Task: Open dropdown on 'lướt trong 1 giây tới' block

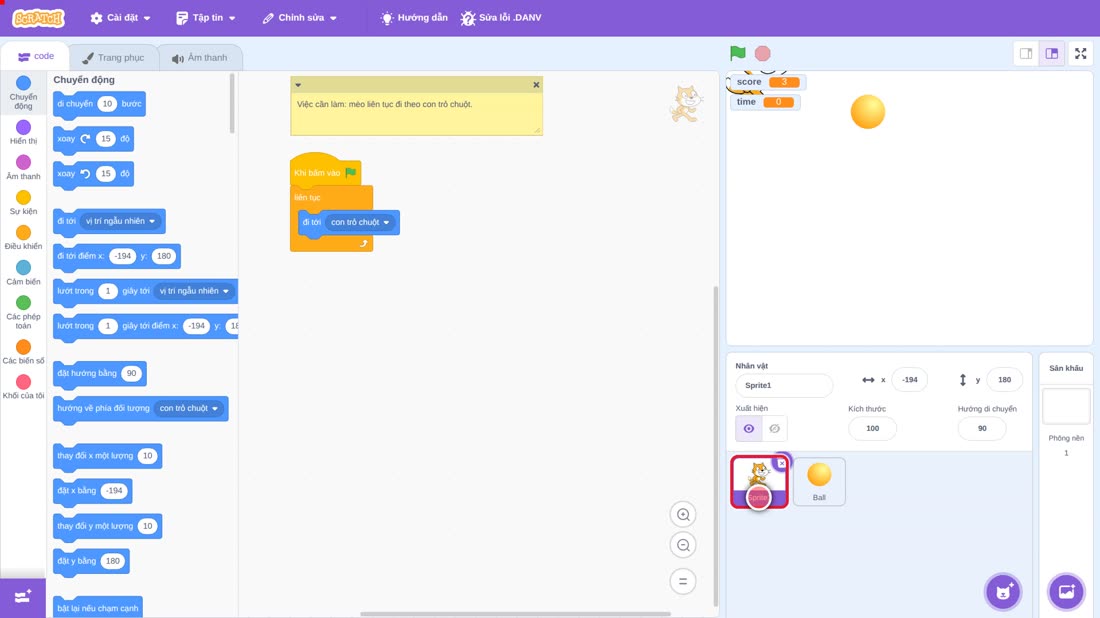Action: coord(194,291)
